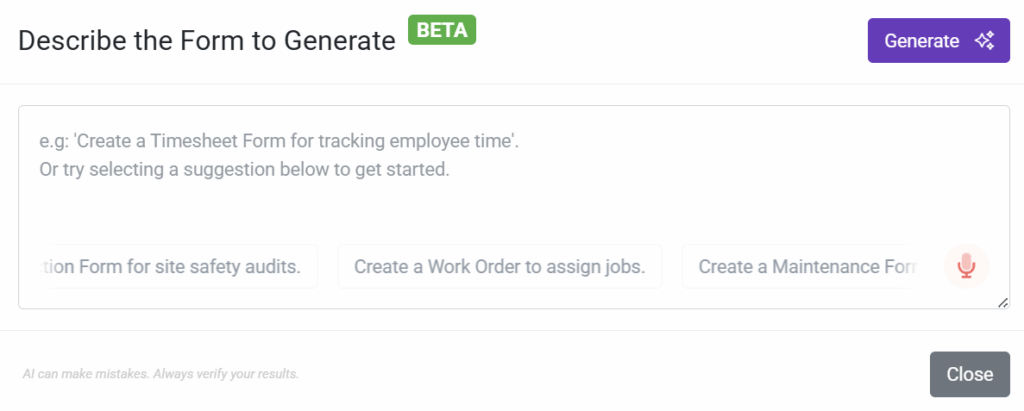Viewport: 1024px width, 411px height.
Task: Click the textarea resize handle in the corner
Action: pyautogui.click(x=1003, y=303)
